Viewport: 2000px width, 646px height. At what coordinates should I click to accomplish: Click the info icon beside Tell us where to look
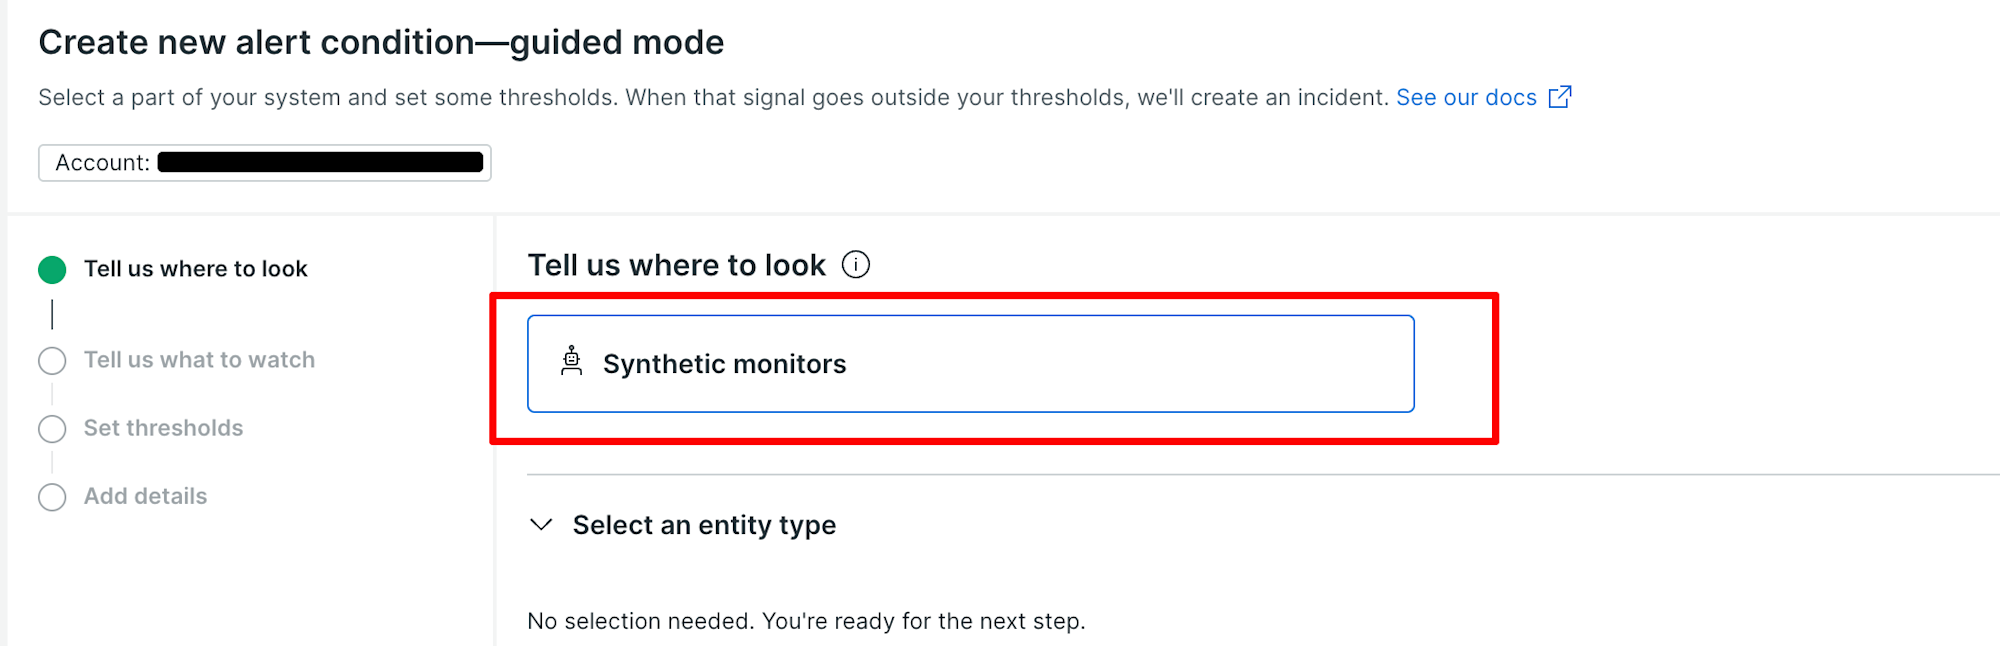[856, 265]
